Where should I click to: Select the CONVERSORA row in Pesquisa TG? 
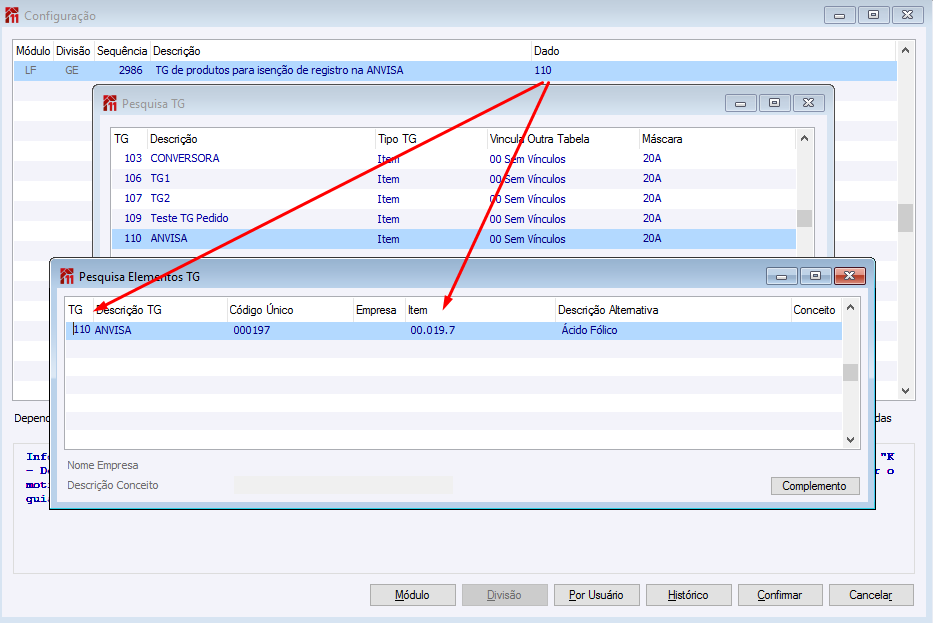454,159
